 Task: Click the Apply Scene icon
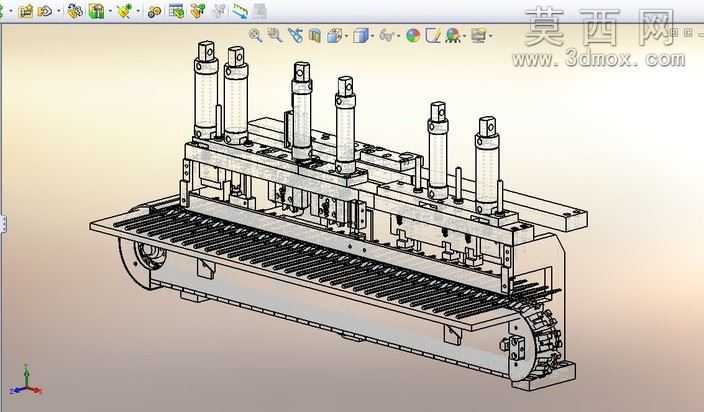453,35
